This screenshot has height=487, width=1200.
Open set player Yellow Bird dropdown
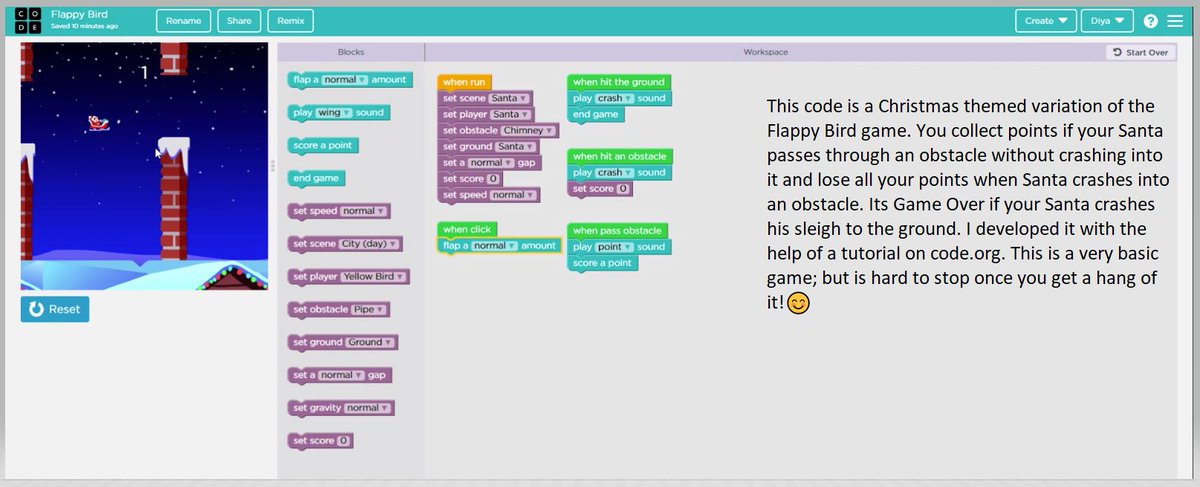click(x=374, y=277)
